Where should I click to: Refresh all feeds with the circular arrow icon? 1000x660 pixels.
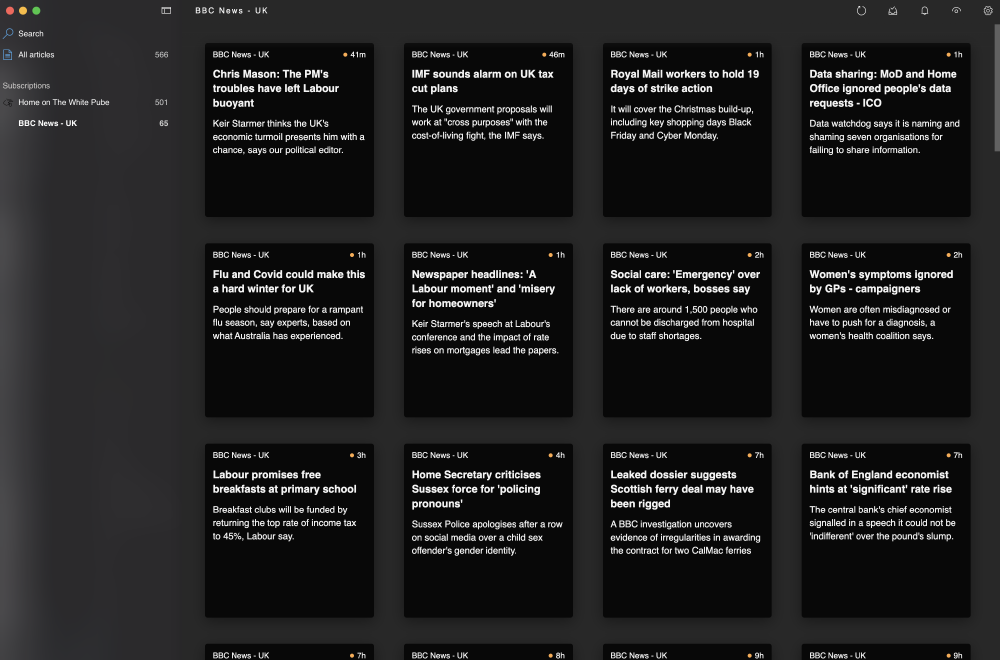pyautogui.click(x=862, y=10)
